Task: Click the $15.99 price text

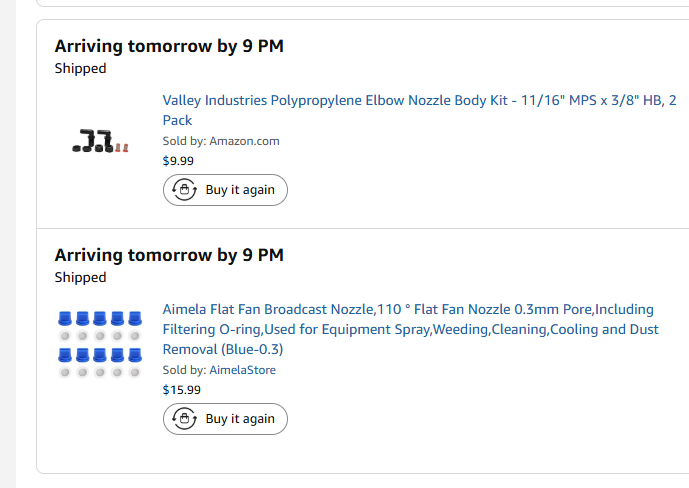Action: [x=181, y=390]
